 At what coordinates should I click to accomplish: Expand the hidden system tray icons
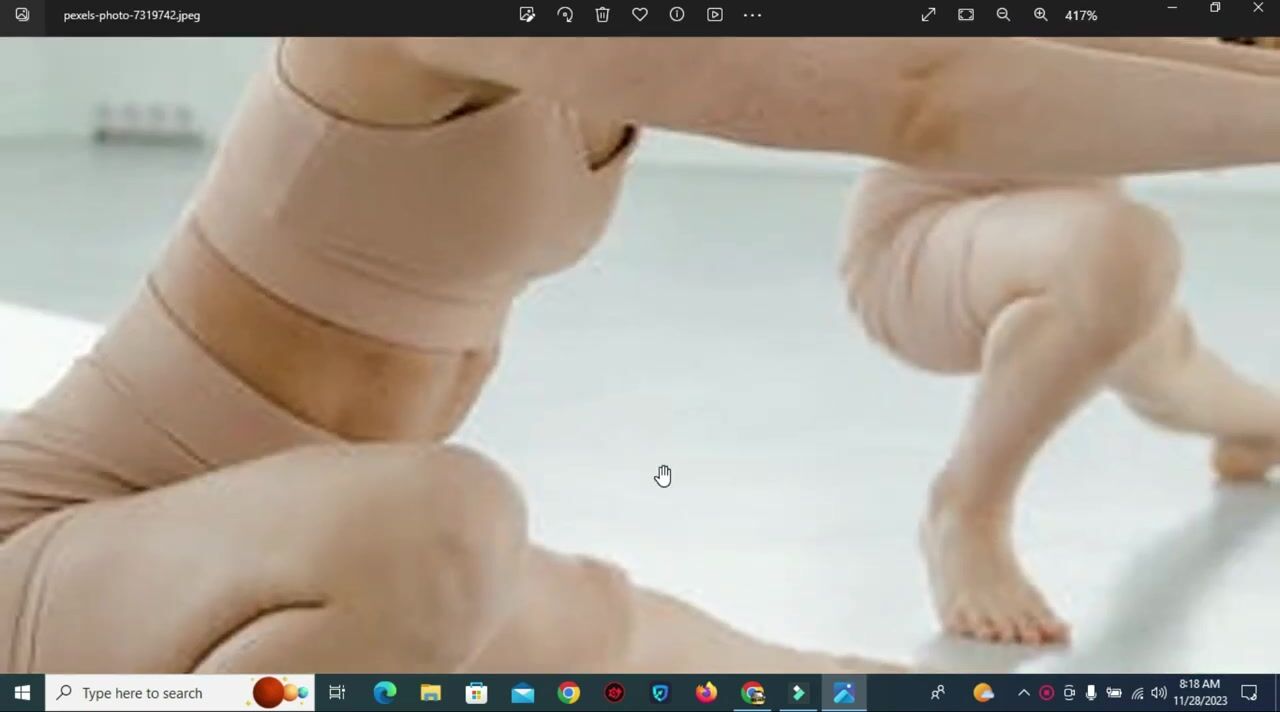point(1023,693)
